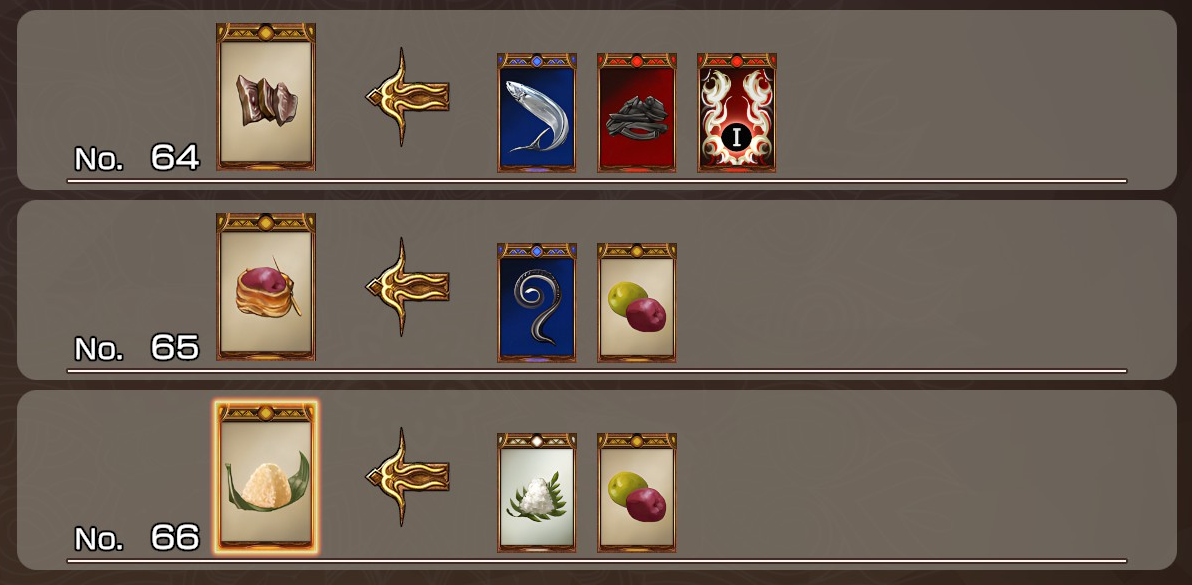Choose the flame card marked with I

click(x=737, y=112)
